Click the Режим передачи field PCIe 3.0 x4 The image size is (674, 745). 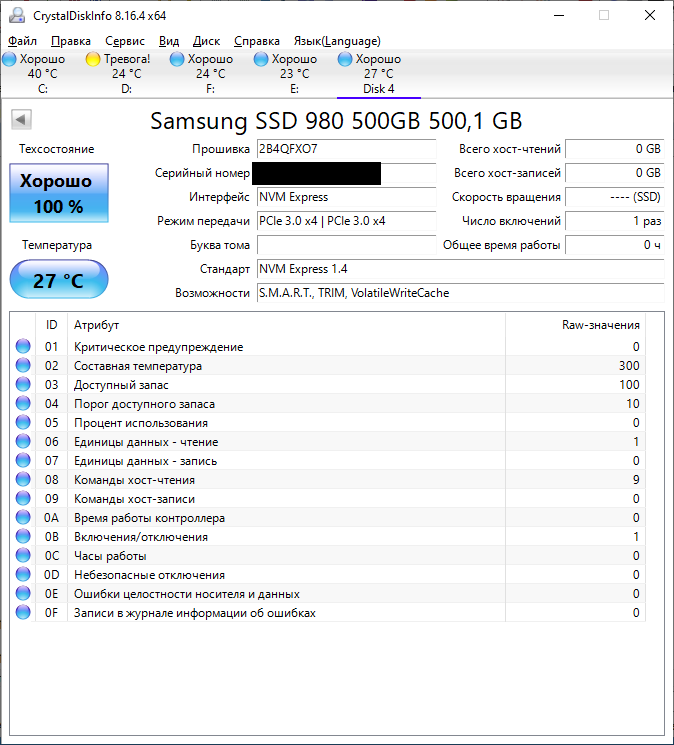click(346, 221)
